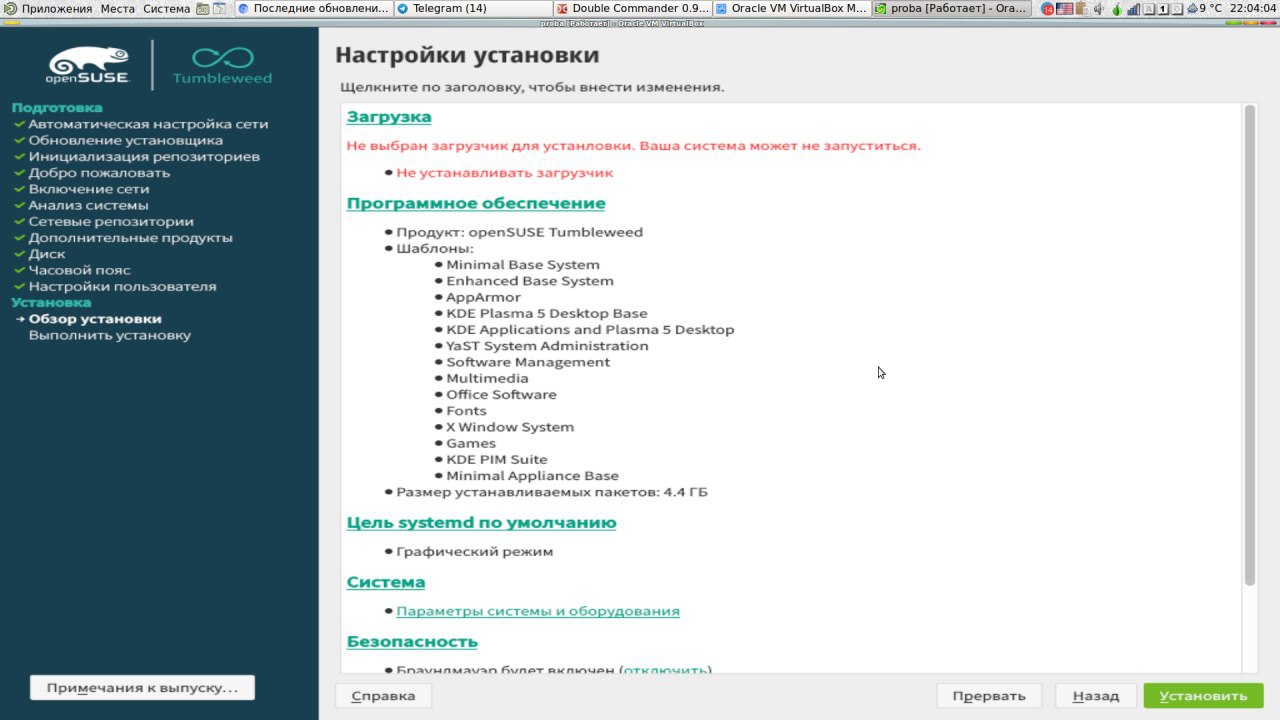Click the weather 9 °C applet
1280x720 pixels.
point(1204,9)
